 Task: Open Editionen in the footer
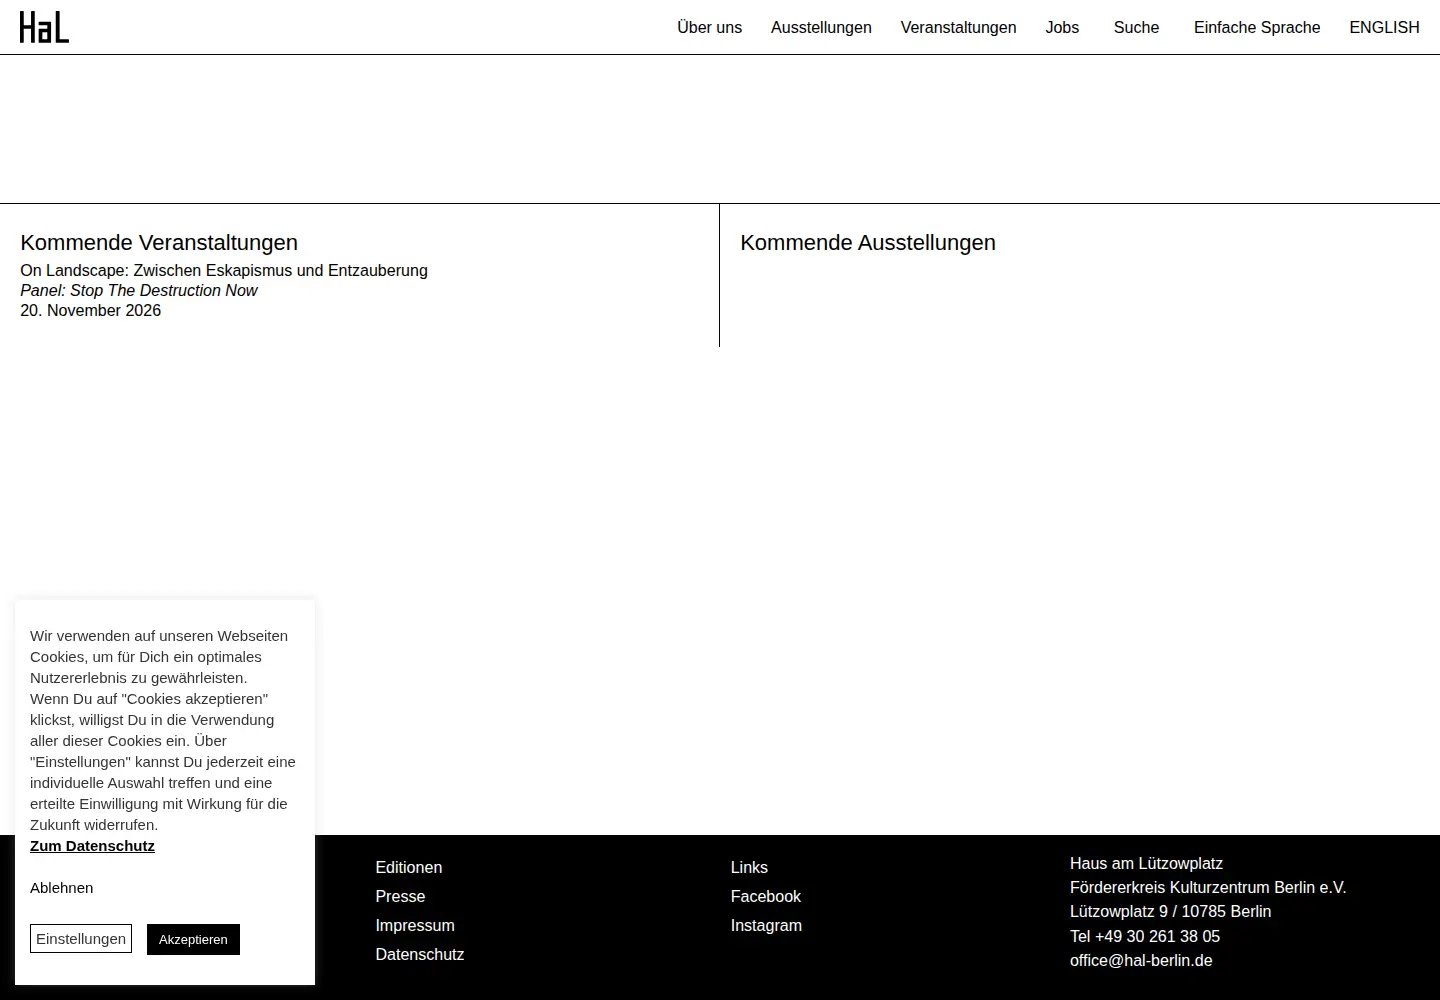tap(409, 868)
